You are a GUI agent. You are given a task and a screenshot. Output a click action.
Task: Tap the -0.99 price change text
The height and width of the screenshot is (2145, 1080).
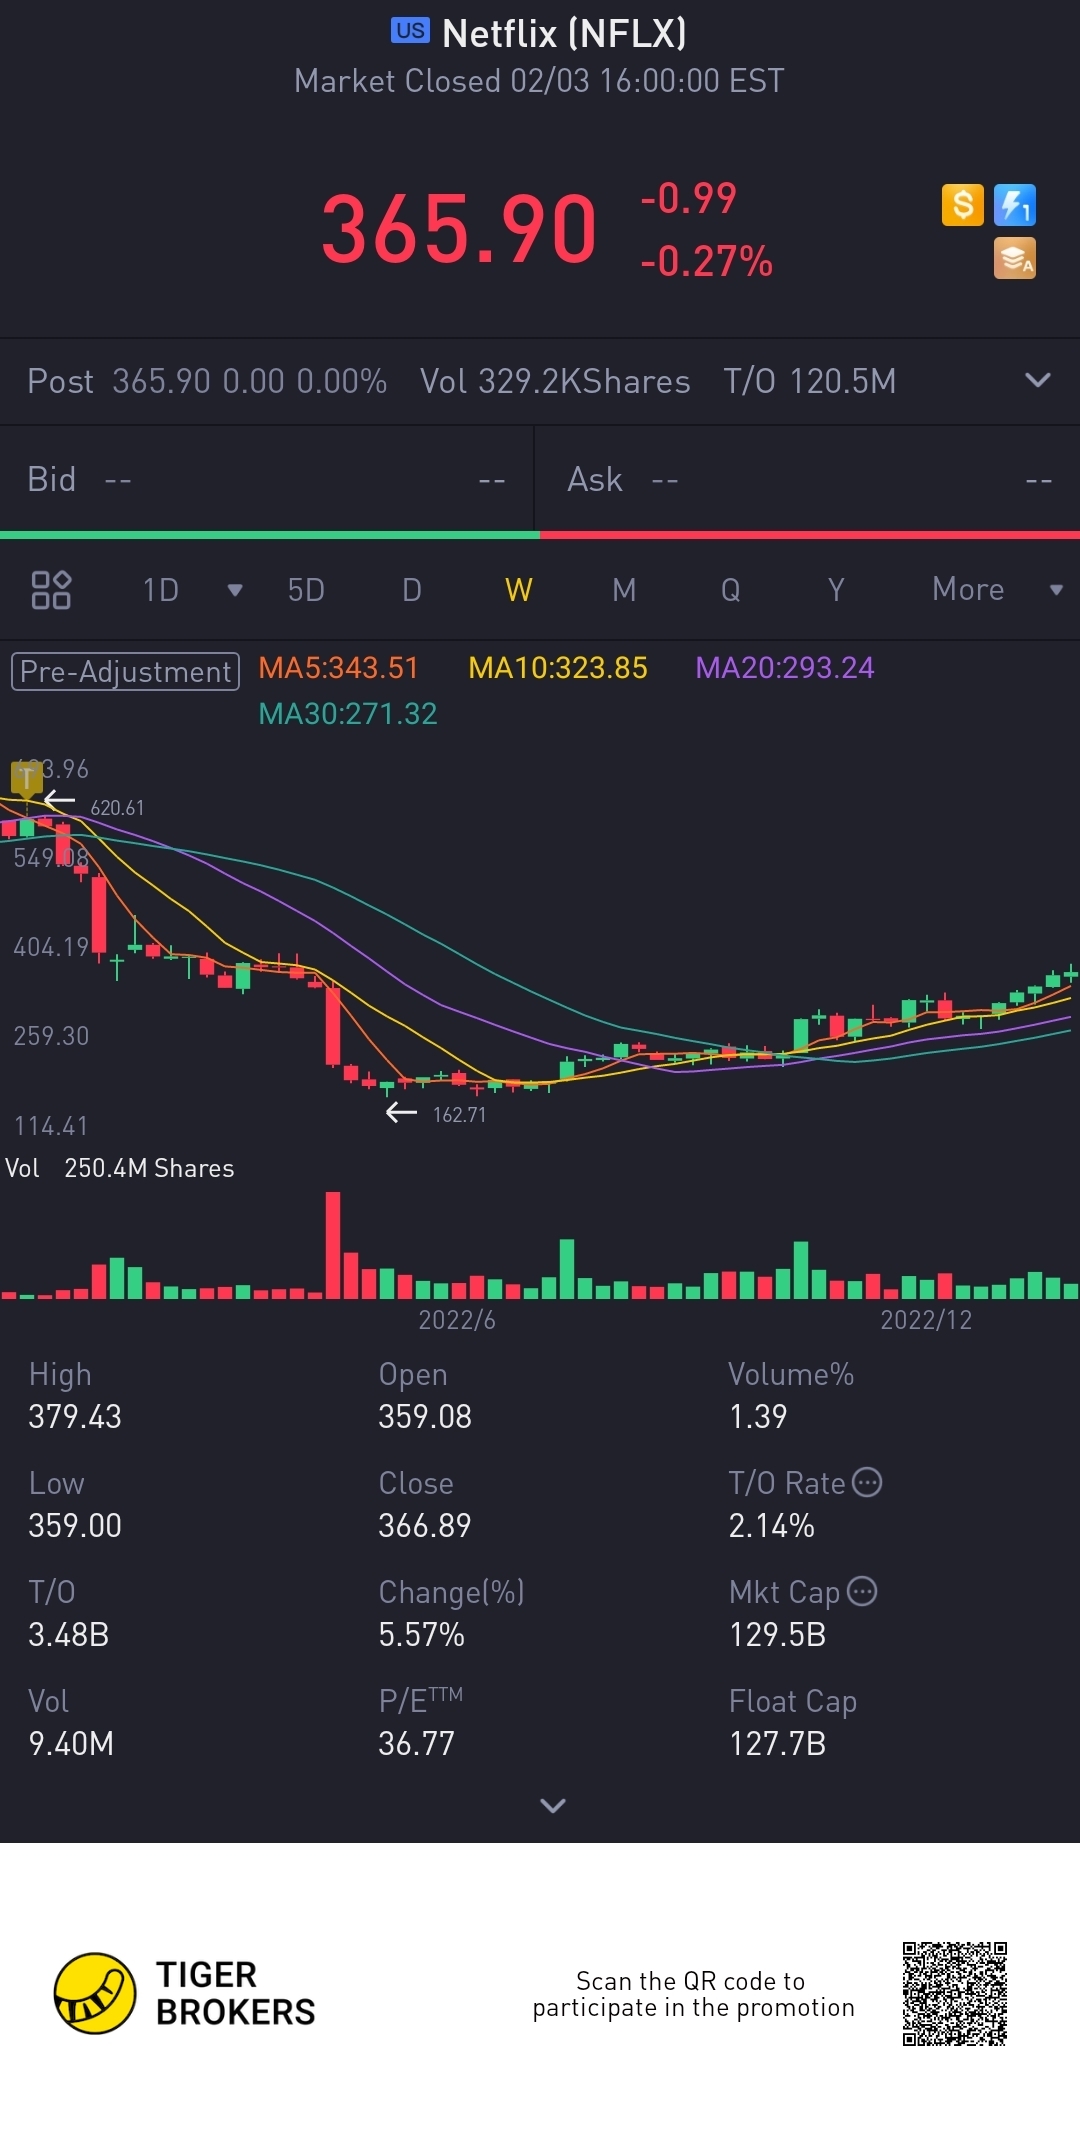click(689, 198)
